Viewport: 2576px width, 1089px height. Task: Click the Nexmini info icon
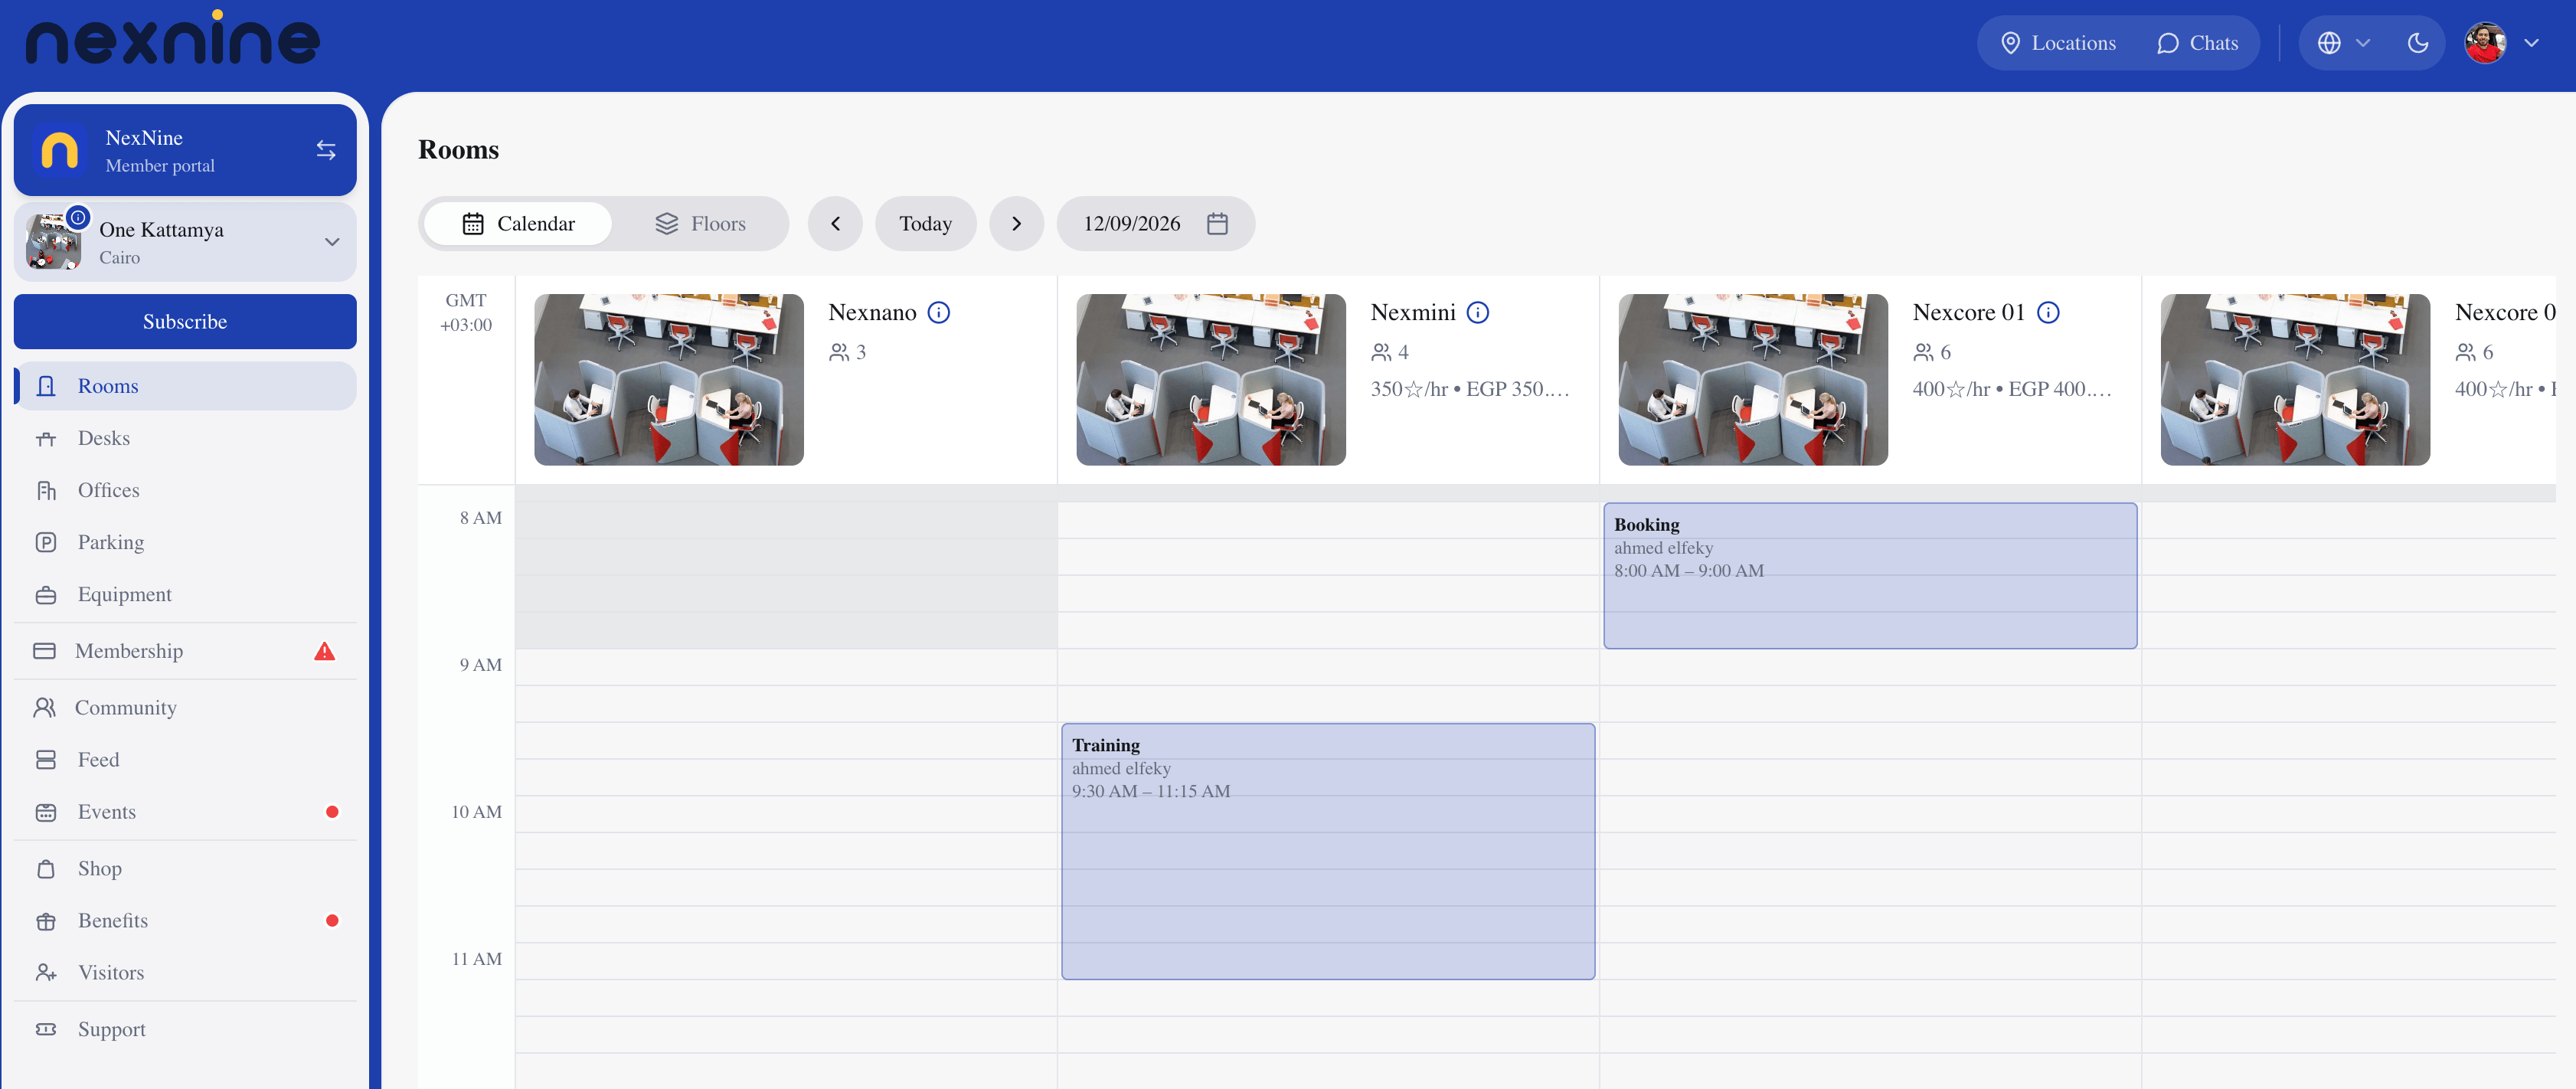pos(1477,313)
